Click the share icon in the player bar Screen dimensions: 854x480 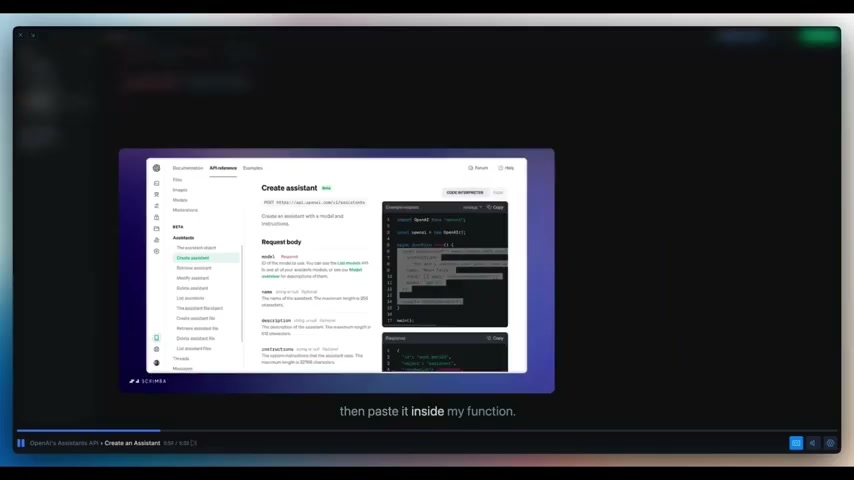(x=812, y=443)
